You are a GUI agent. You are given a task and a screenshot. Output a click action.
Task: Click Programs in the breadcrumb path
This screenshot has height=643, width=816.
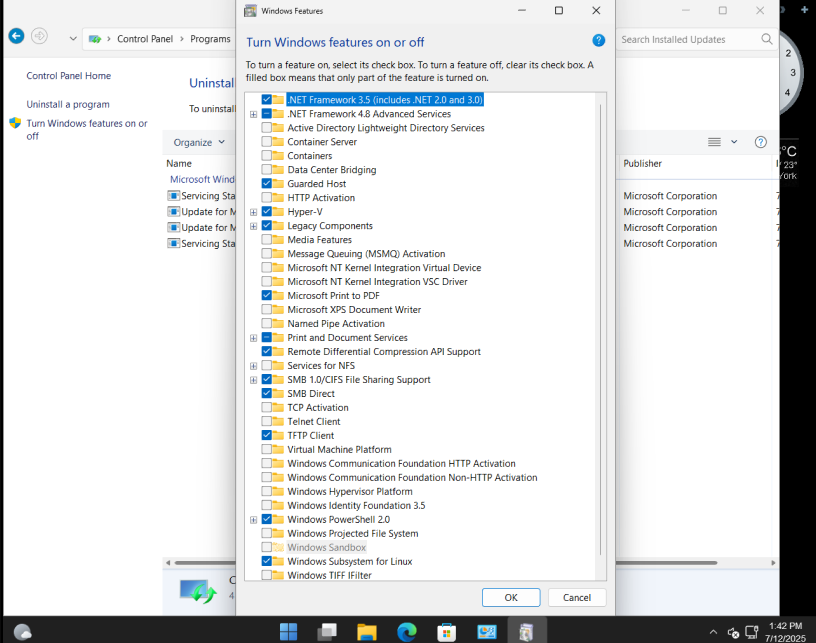pos(210,39)
